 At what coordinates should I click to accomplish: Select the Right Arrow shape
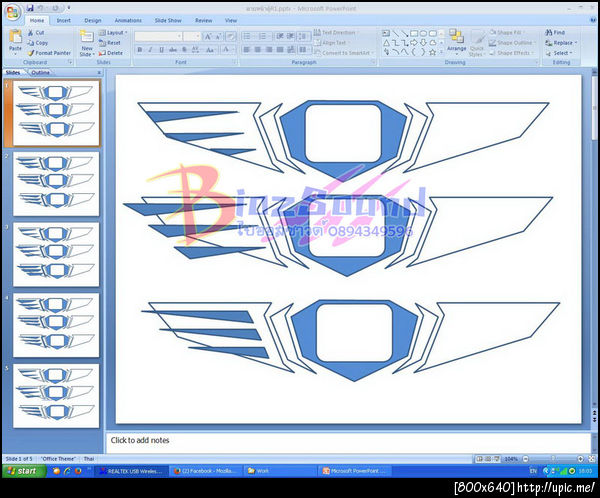[x=414, y=43]
